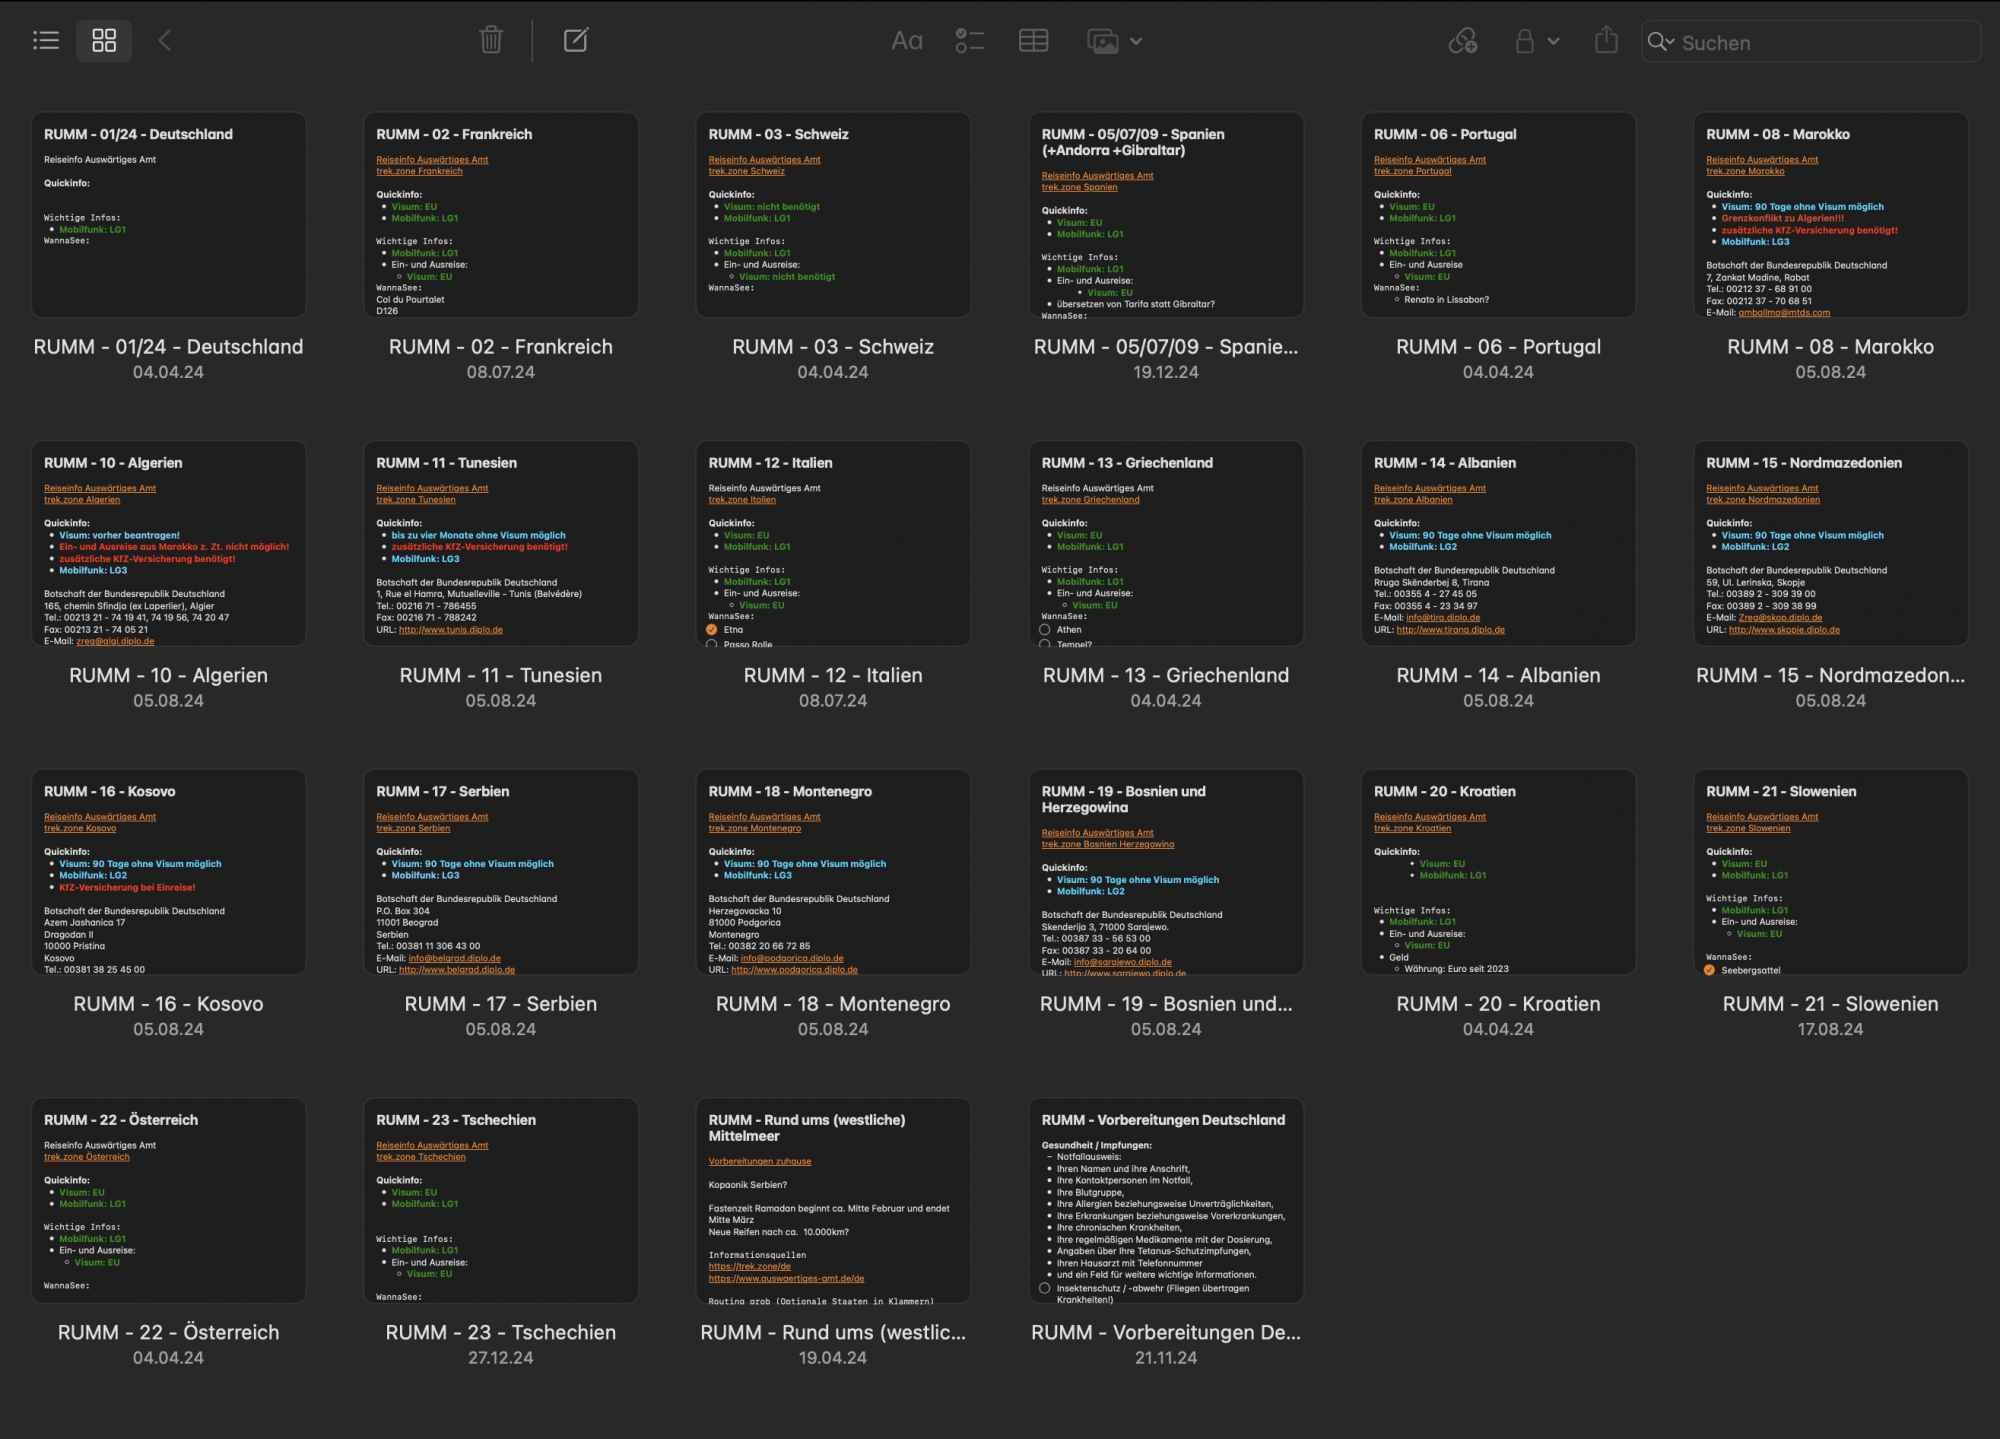Toggle Athen checkbox in Griechenland note

click(1045, 630)
